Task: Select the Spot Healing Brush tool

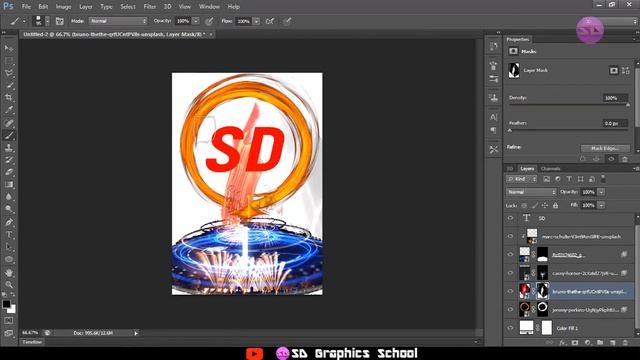Action: (9, 123)
